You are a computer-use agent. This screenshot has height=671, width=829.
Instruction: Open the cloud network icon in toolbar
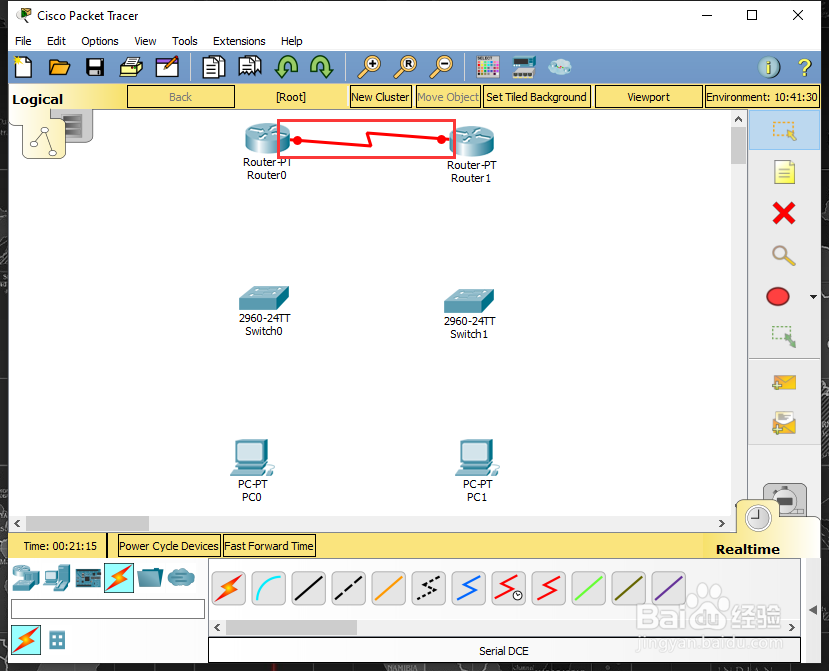click(559, 67)
